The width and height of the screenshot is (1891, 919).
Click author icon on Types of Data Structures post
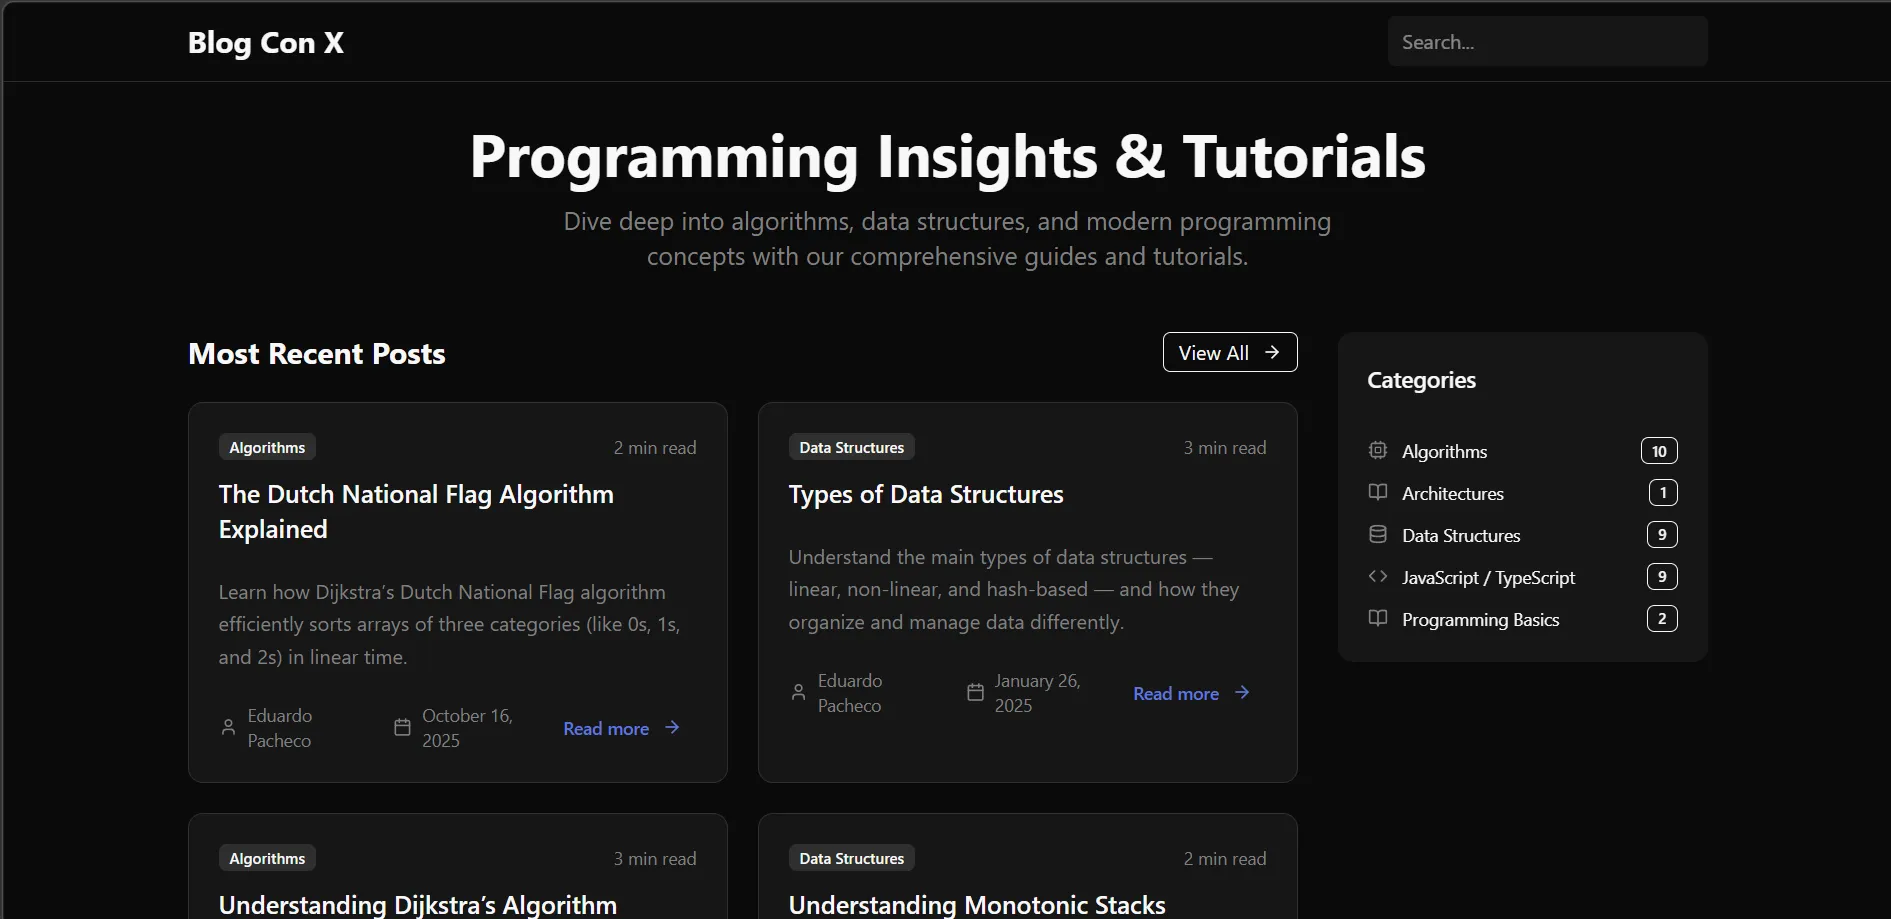click(798, 693)
